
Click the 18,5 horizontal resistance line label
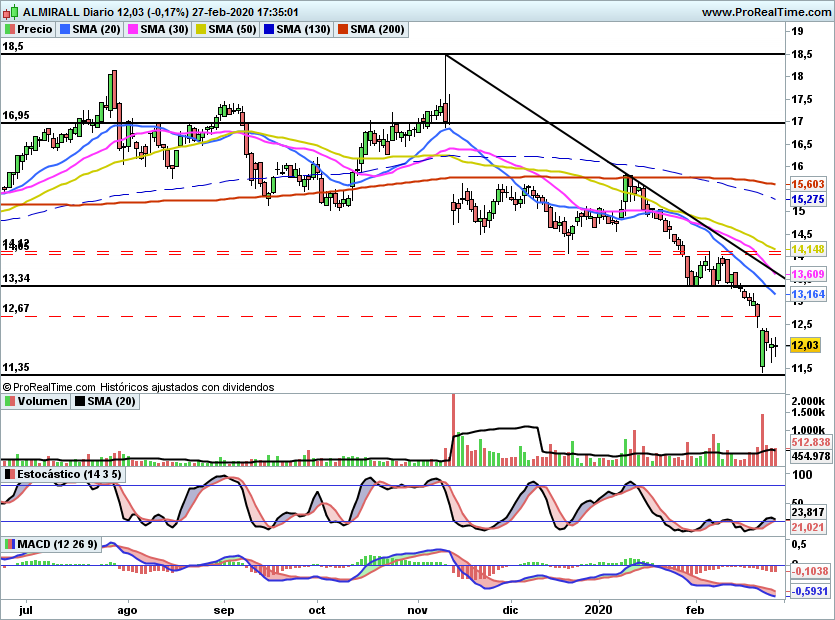coord(13,46)
